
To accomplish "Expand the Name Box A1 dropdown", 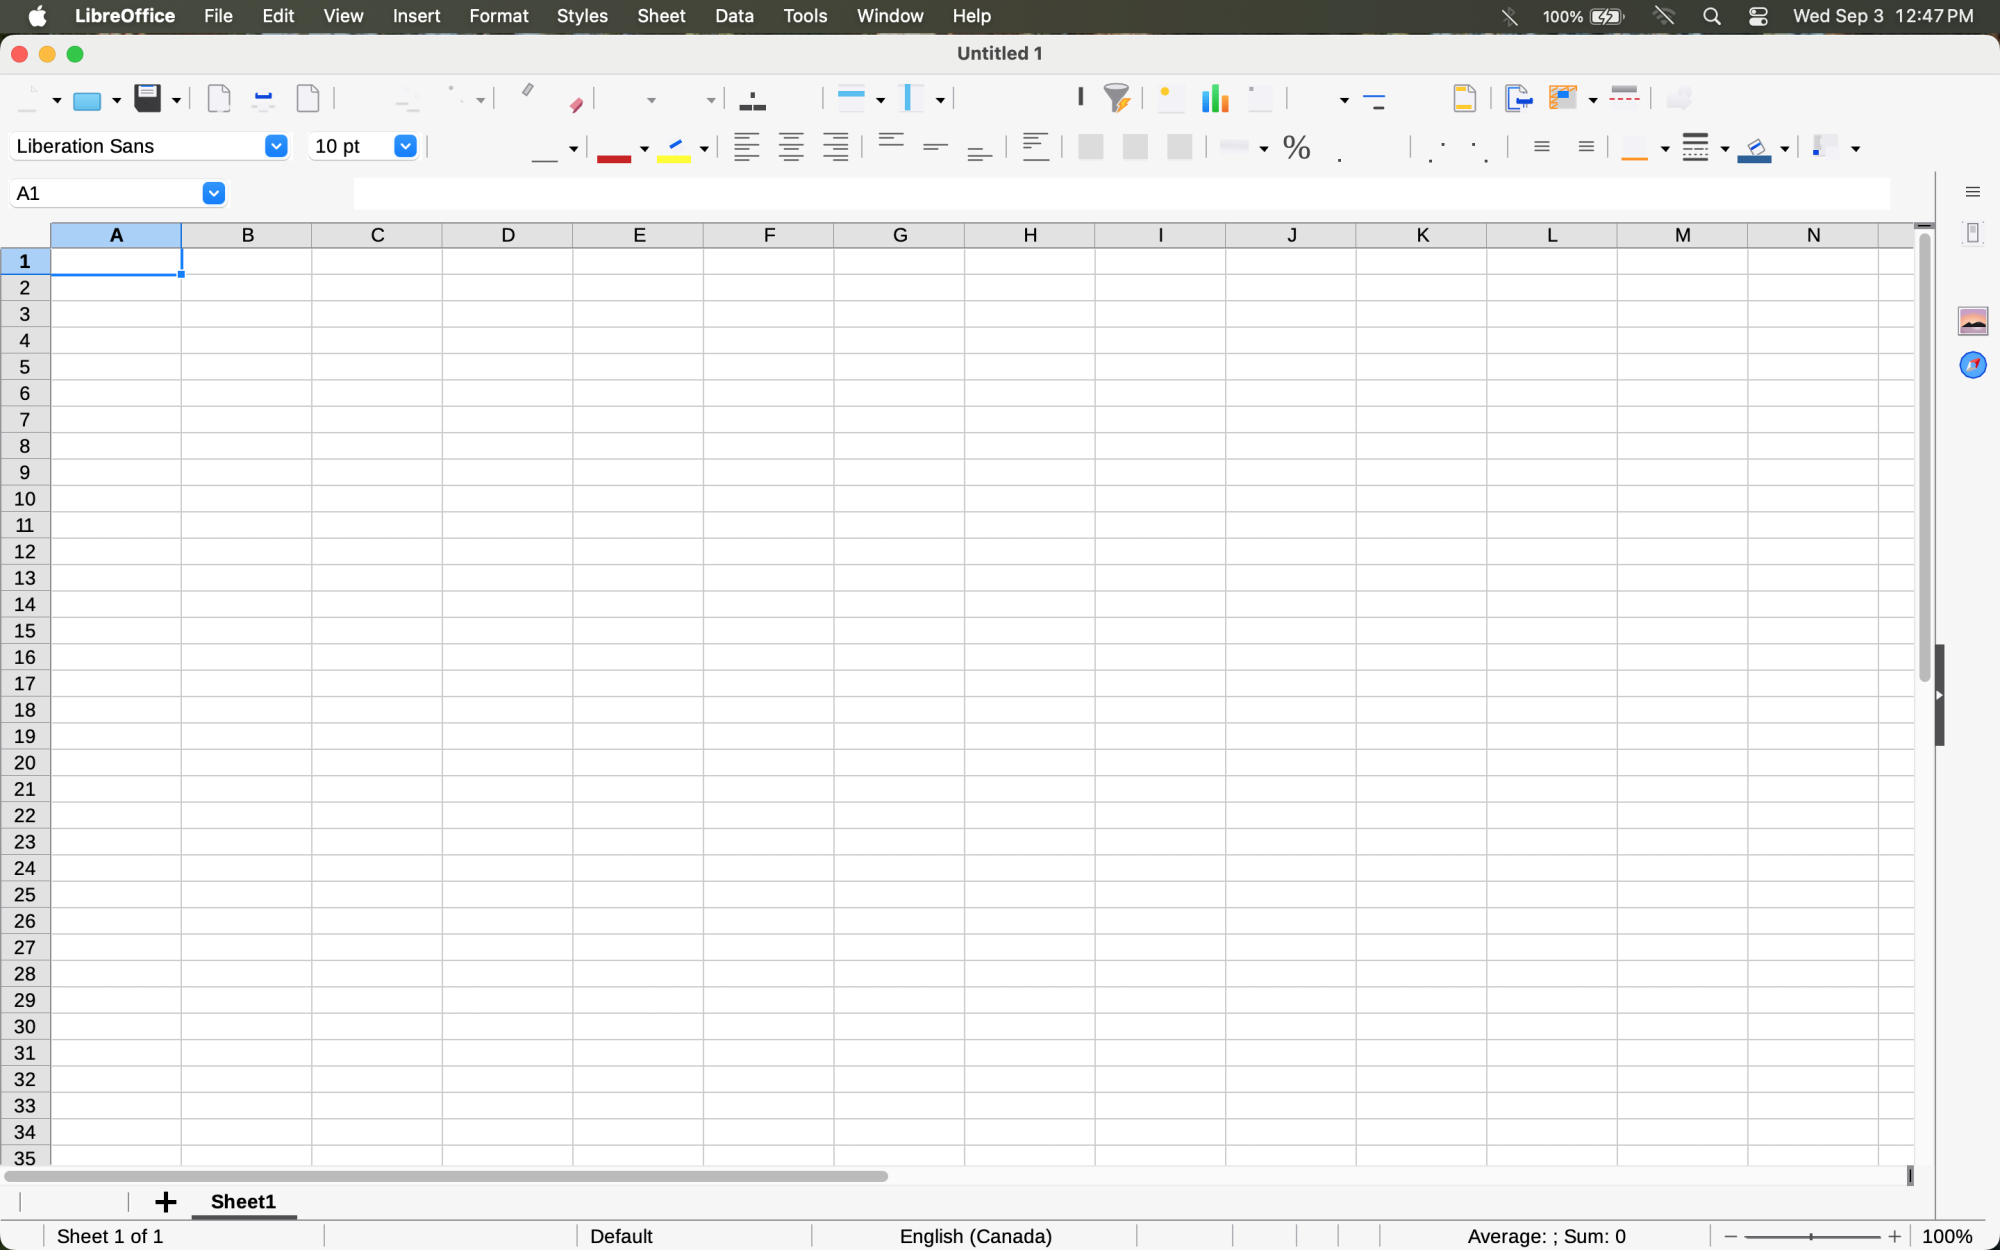I will pos(213,193).
